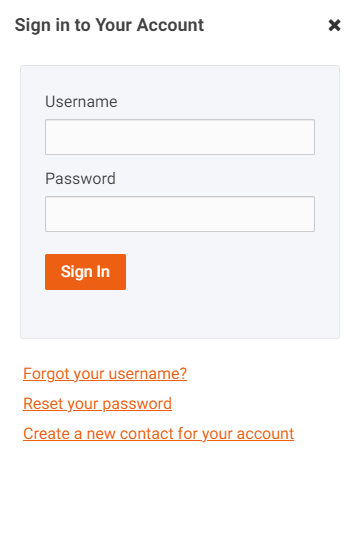
Task: Submit the credentials with Sign In
Action: pos(85,272)
